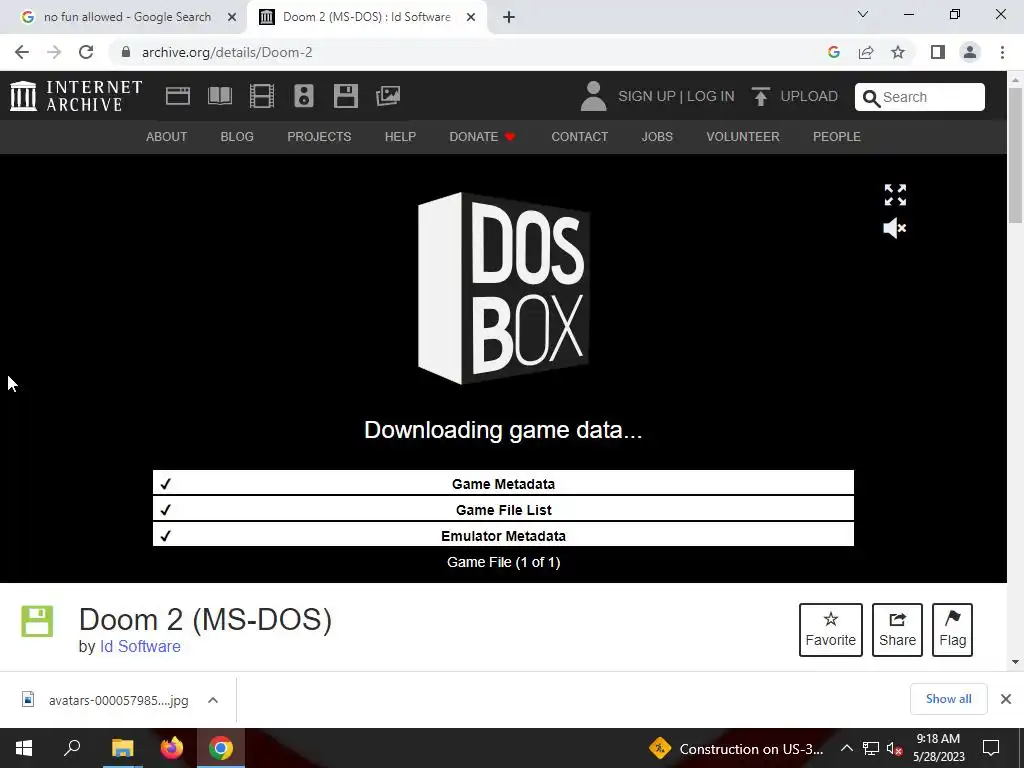Reload the current page
The width and height of the screenshot is (1024, 768).
pos(86,52)
